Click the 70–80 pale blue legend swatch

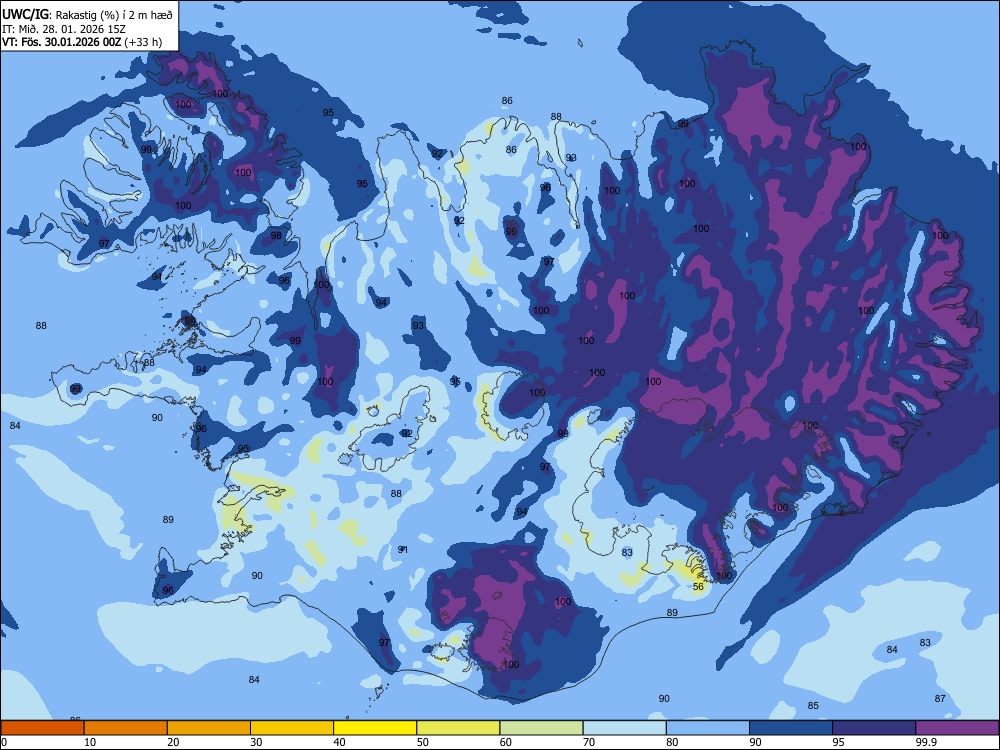[625, 728]
